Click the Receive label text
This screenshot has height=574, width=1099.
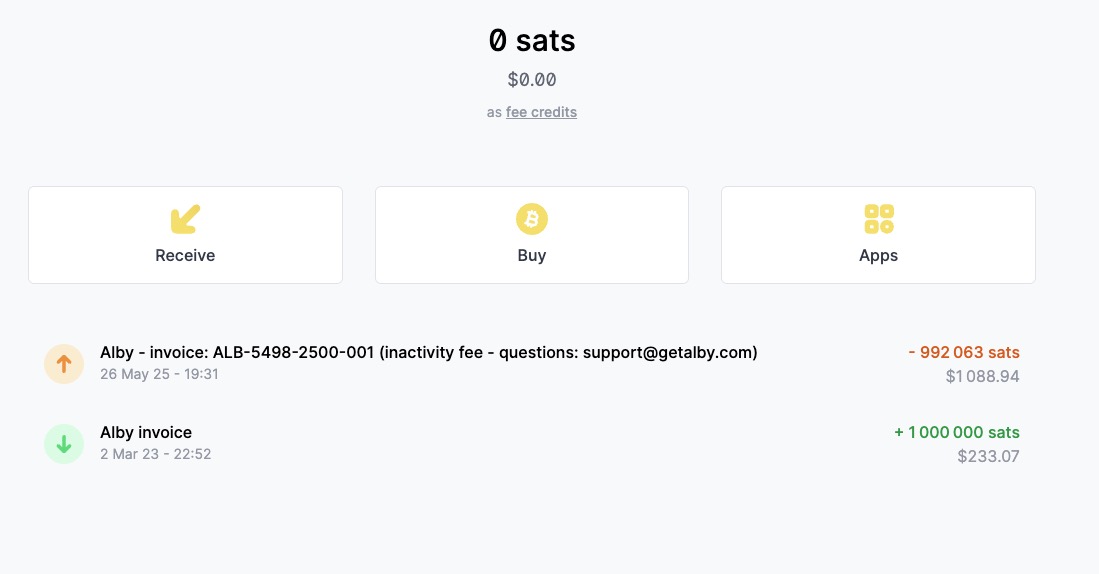(185, 255)
